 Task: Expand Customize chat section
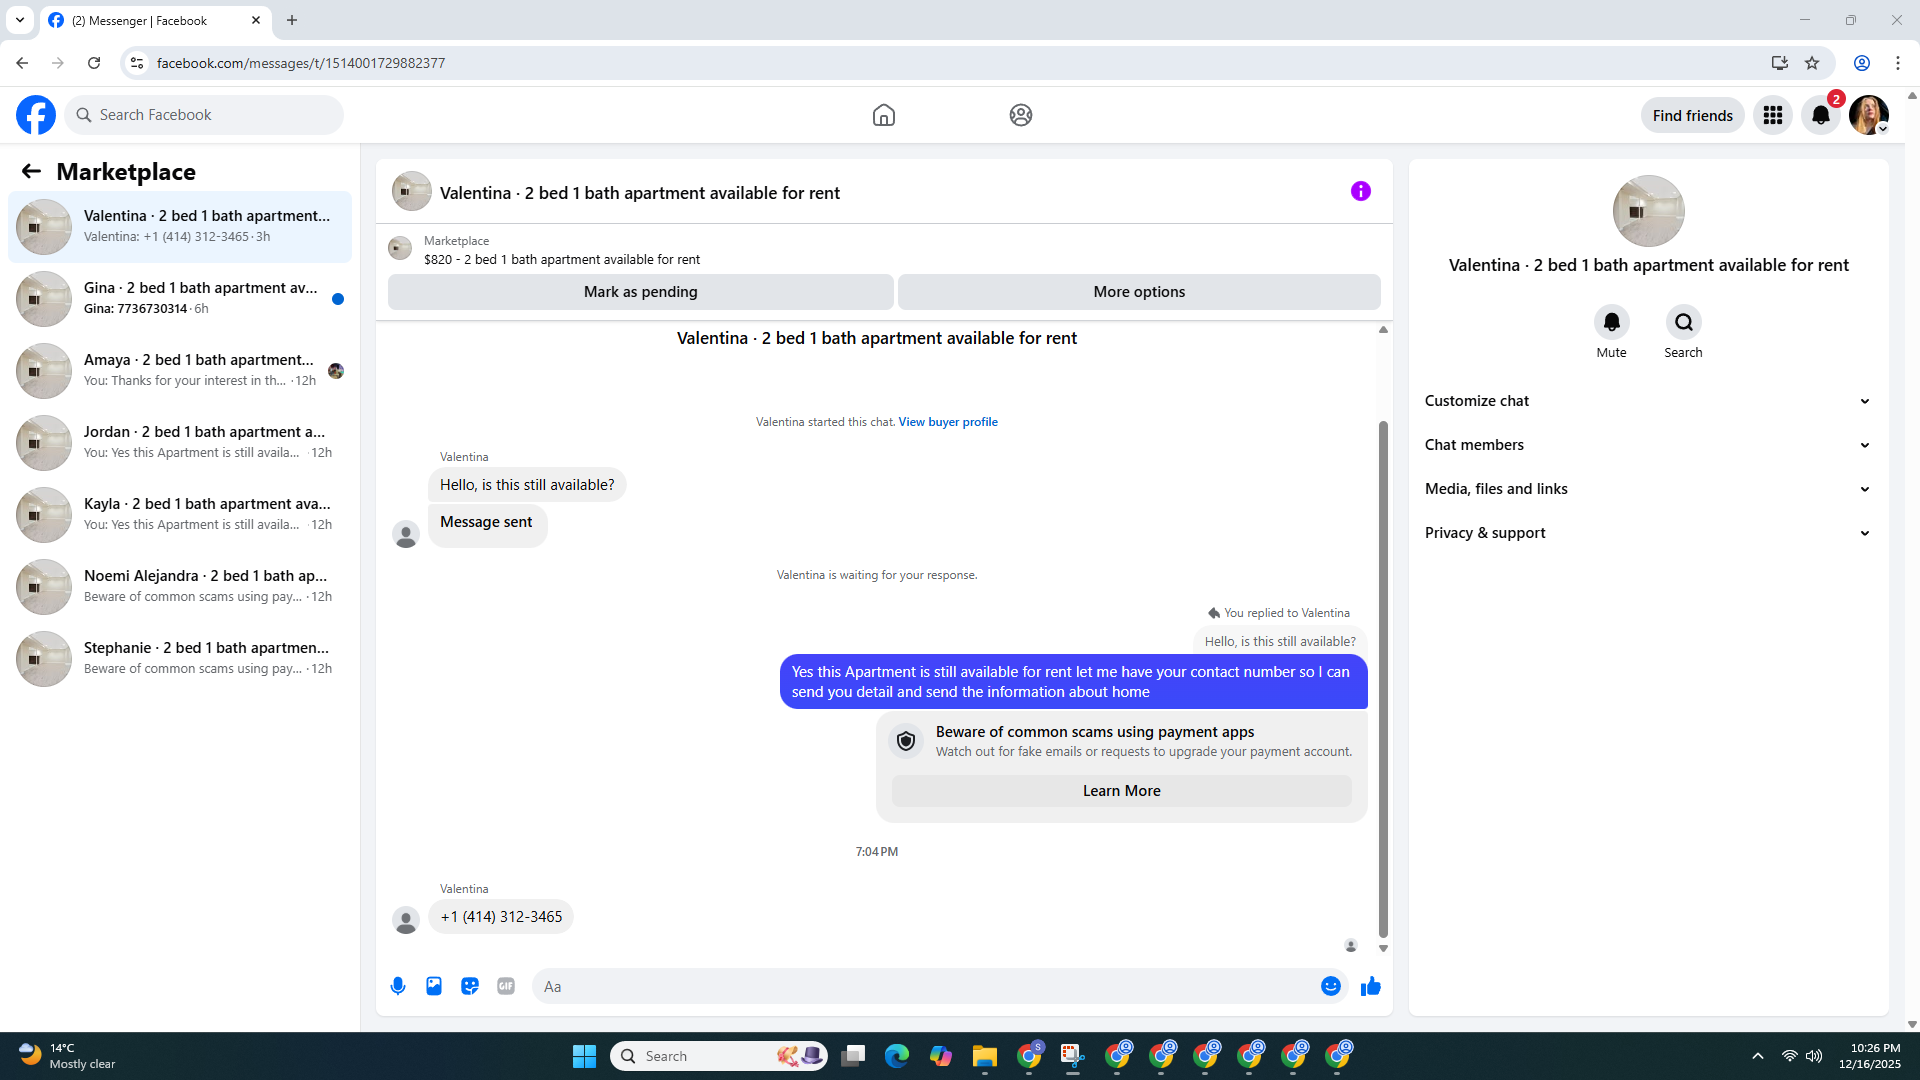pos(1648,401)
